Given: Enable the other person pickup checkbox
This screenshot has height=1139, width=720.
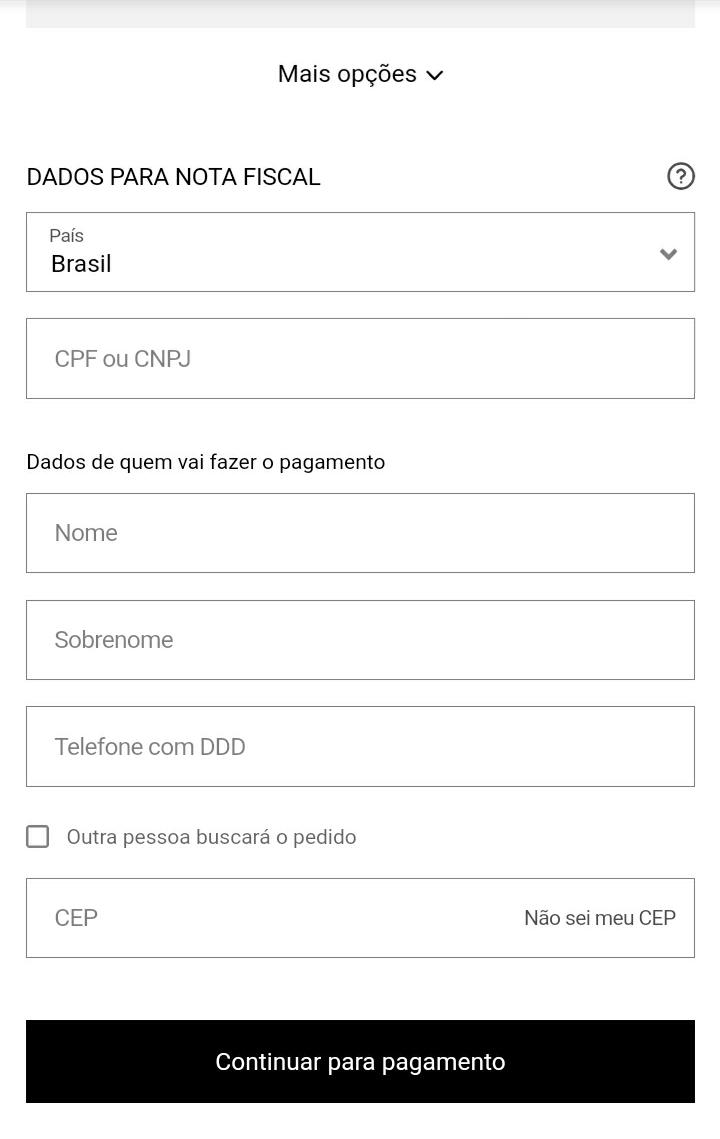Looking at the screenshot, I should point(38,837).
